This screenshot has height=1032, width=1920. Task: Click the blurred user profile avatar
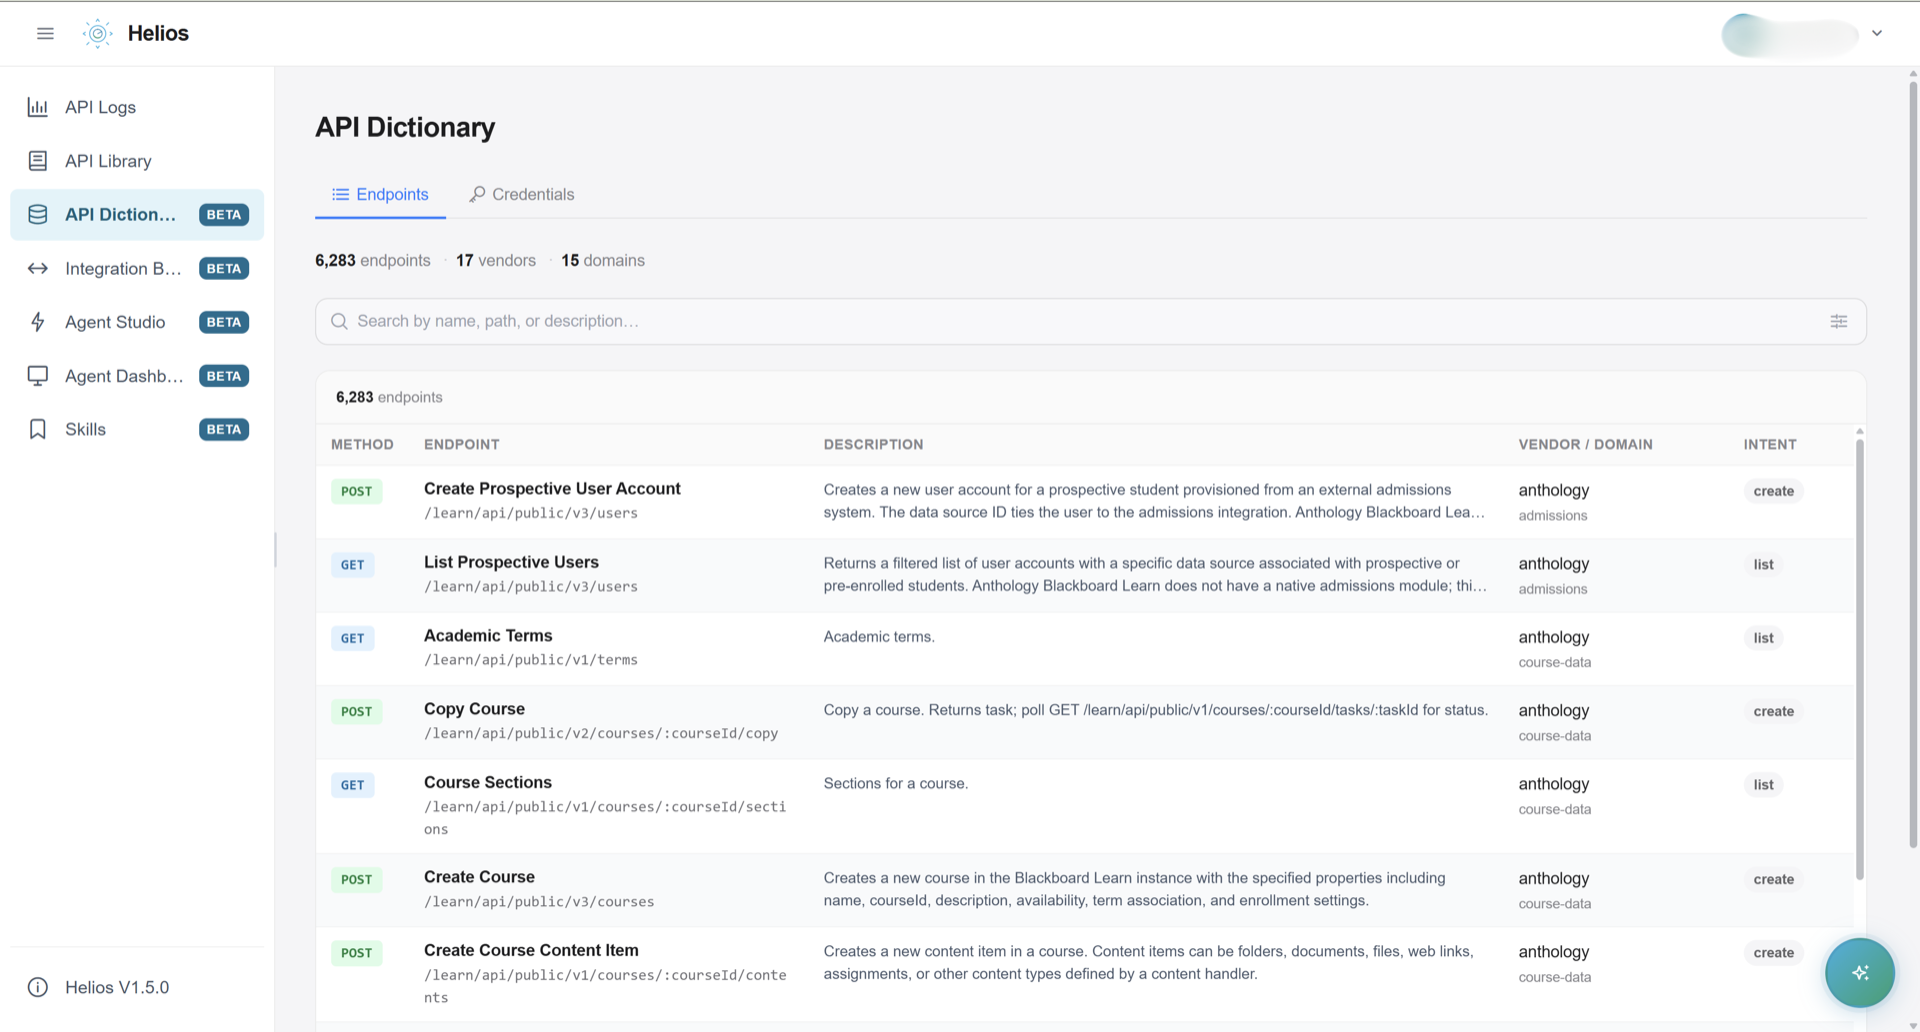pyautogui.click(x=1790, y=34)
